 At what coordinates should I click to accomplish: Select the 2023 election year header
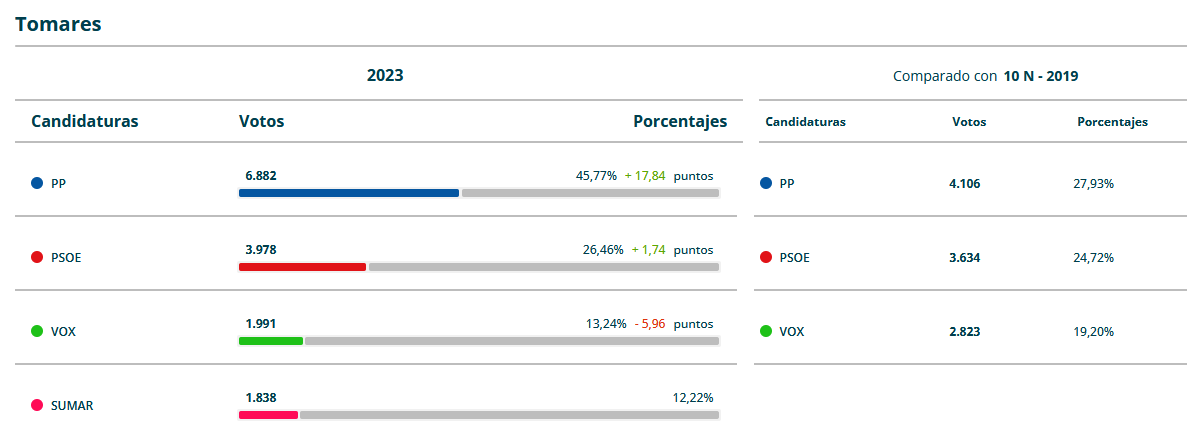385,75
